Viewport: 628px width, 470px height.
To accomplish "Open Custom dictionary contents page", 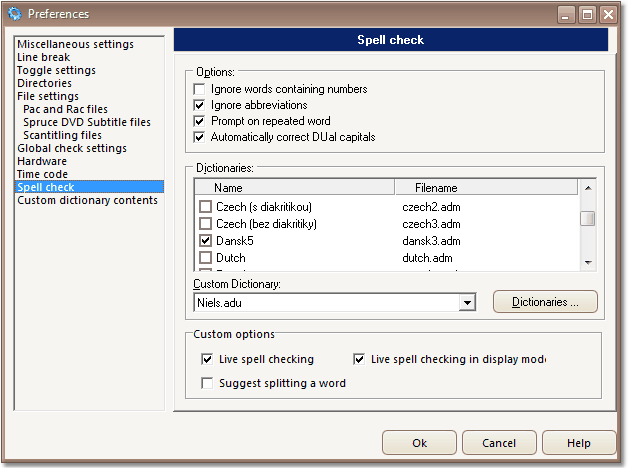I will pos(87,200).
